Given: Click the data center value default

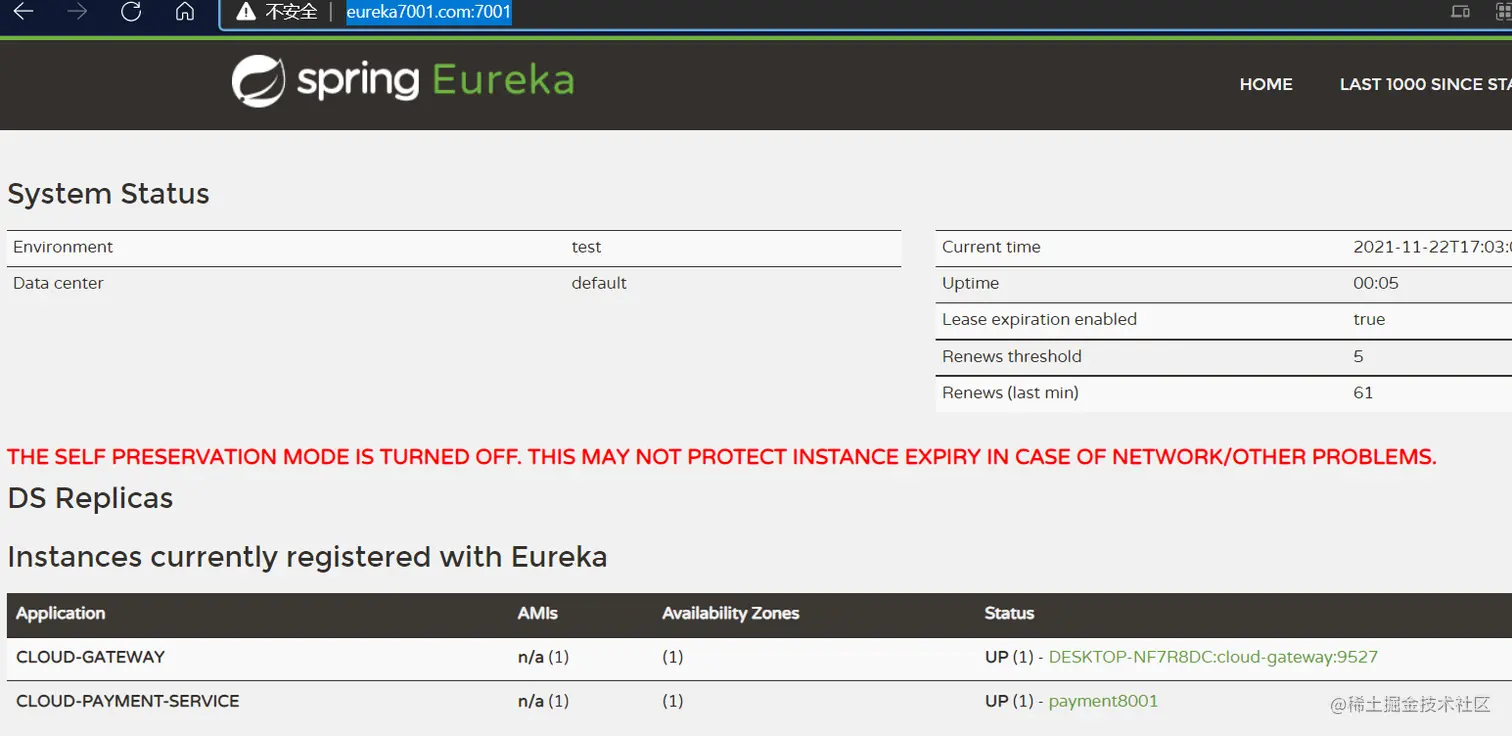Looking at the screenshot, I should 599,283.
